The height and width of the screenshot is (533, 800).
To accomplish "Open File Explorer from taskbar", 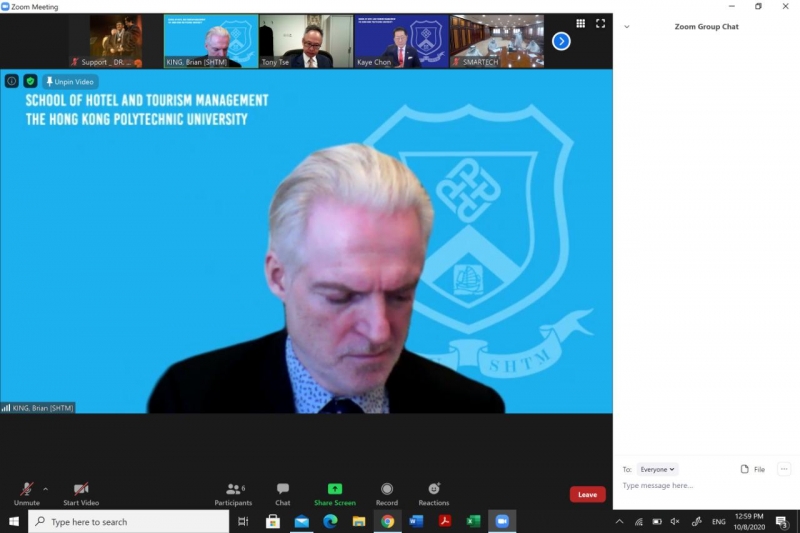I will (359, 521).
